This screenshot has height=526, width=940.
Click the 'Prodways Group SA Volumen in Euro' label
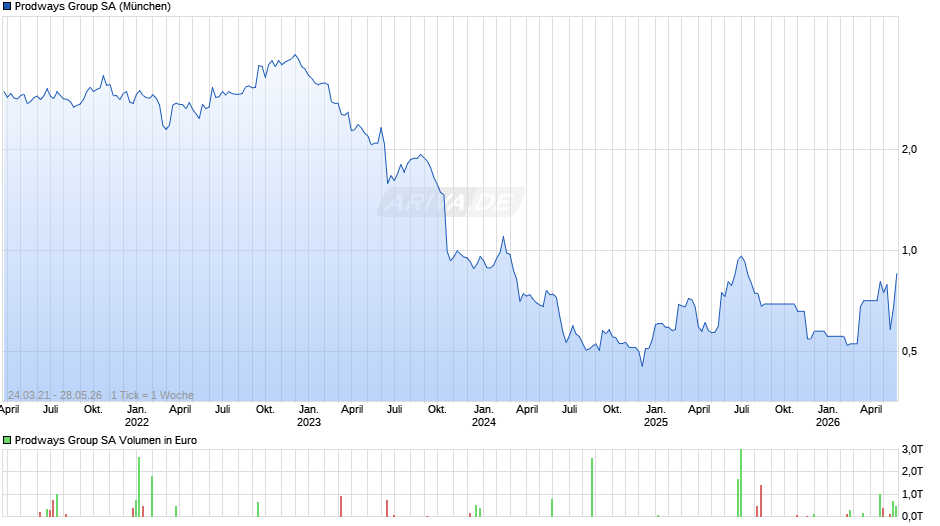tap(106, 441)
